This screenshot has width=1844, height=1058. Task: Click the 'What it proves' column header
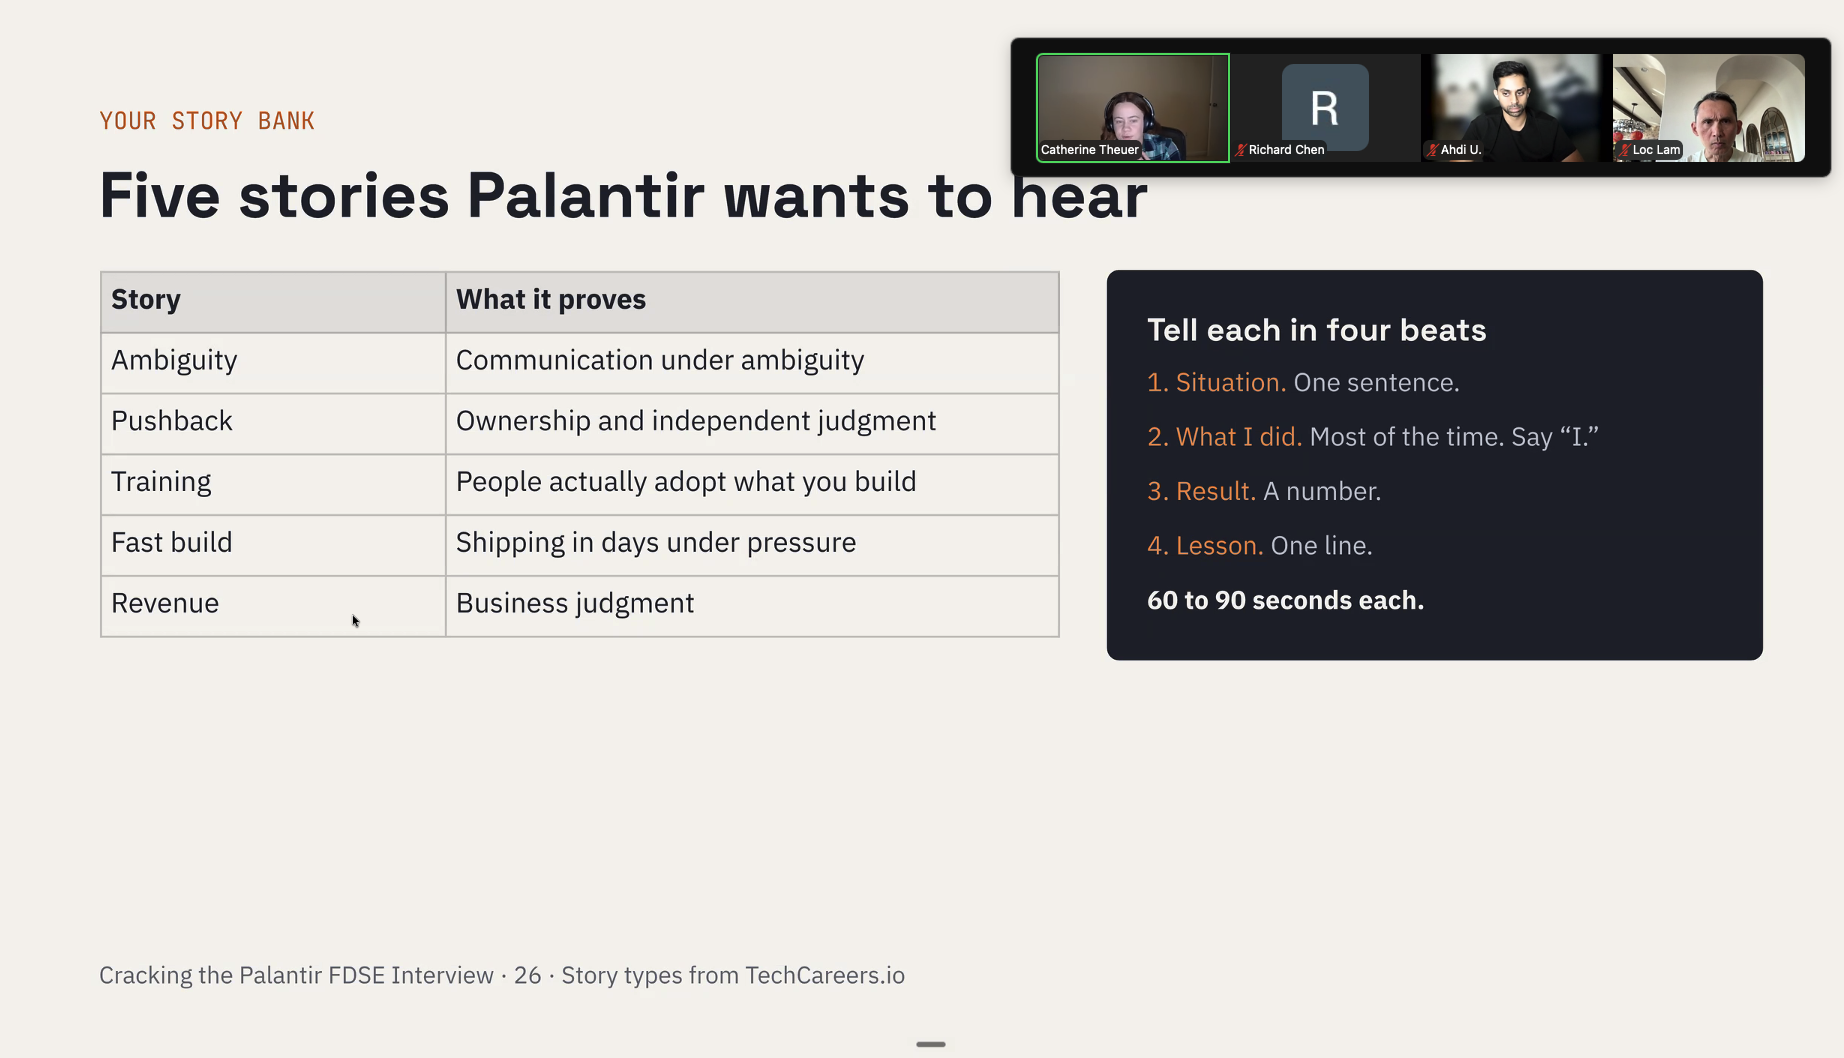pos(752,301)
